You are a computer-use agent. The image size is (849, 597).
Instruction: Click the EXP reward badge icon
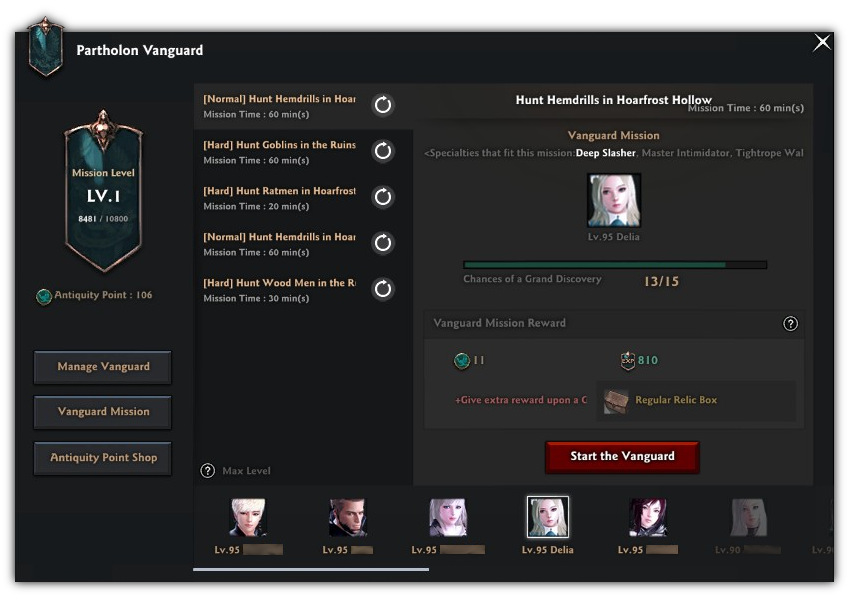click(628, 360)
